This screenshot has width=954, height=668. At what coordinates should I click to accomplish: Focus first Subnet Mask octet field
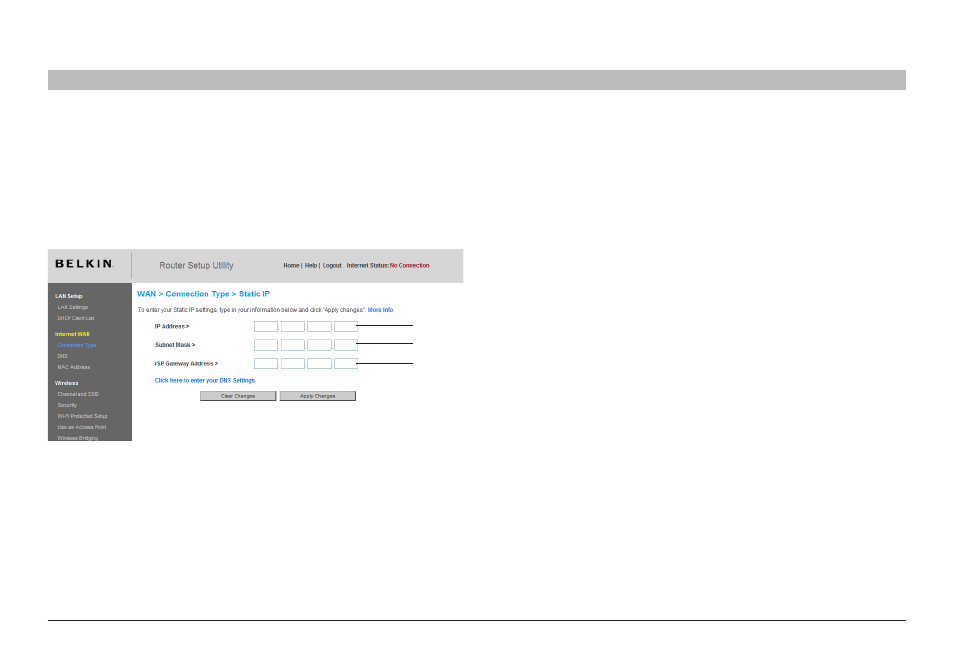[x=266, y=345]
